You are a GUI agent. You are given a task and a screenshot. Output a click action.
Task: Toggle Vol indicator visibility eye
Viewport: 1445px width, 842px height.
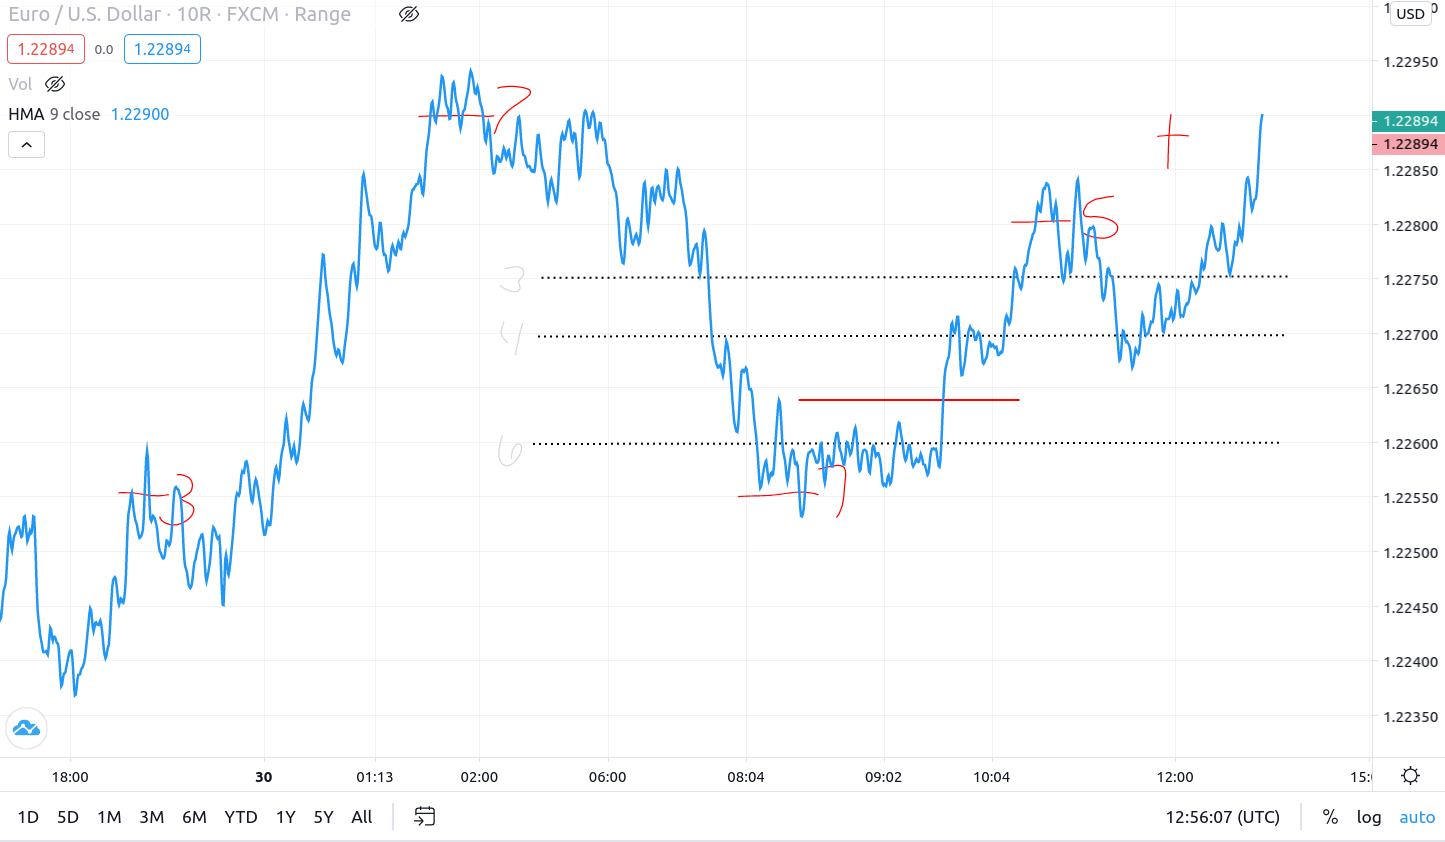[x=55, y=84]
